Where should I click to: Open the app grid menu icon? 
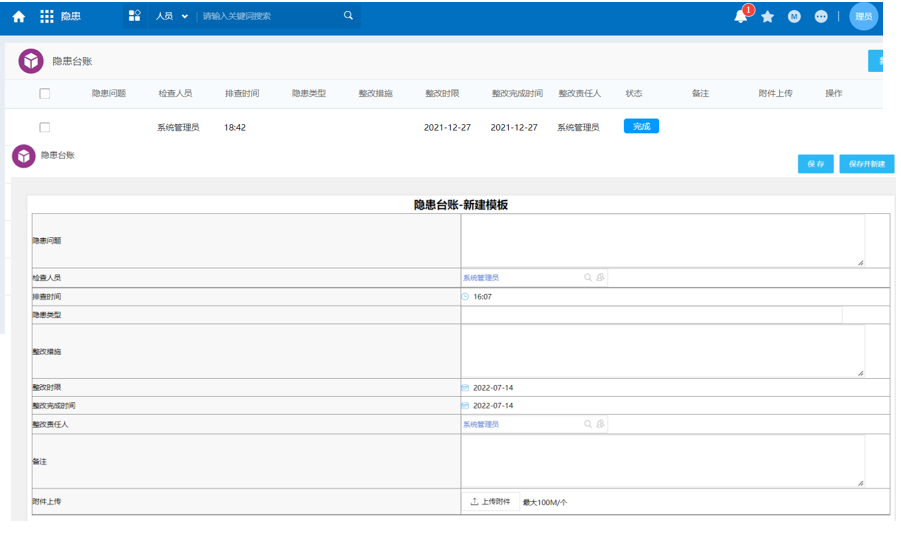pos(47,17)
